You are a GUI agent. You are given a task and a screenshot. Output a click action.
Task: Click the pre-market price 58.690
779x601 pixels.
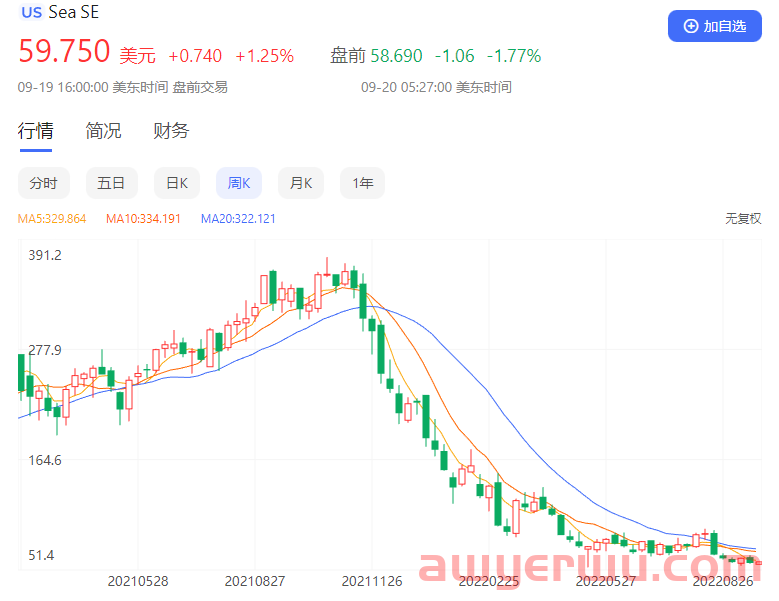[396, 56]
